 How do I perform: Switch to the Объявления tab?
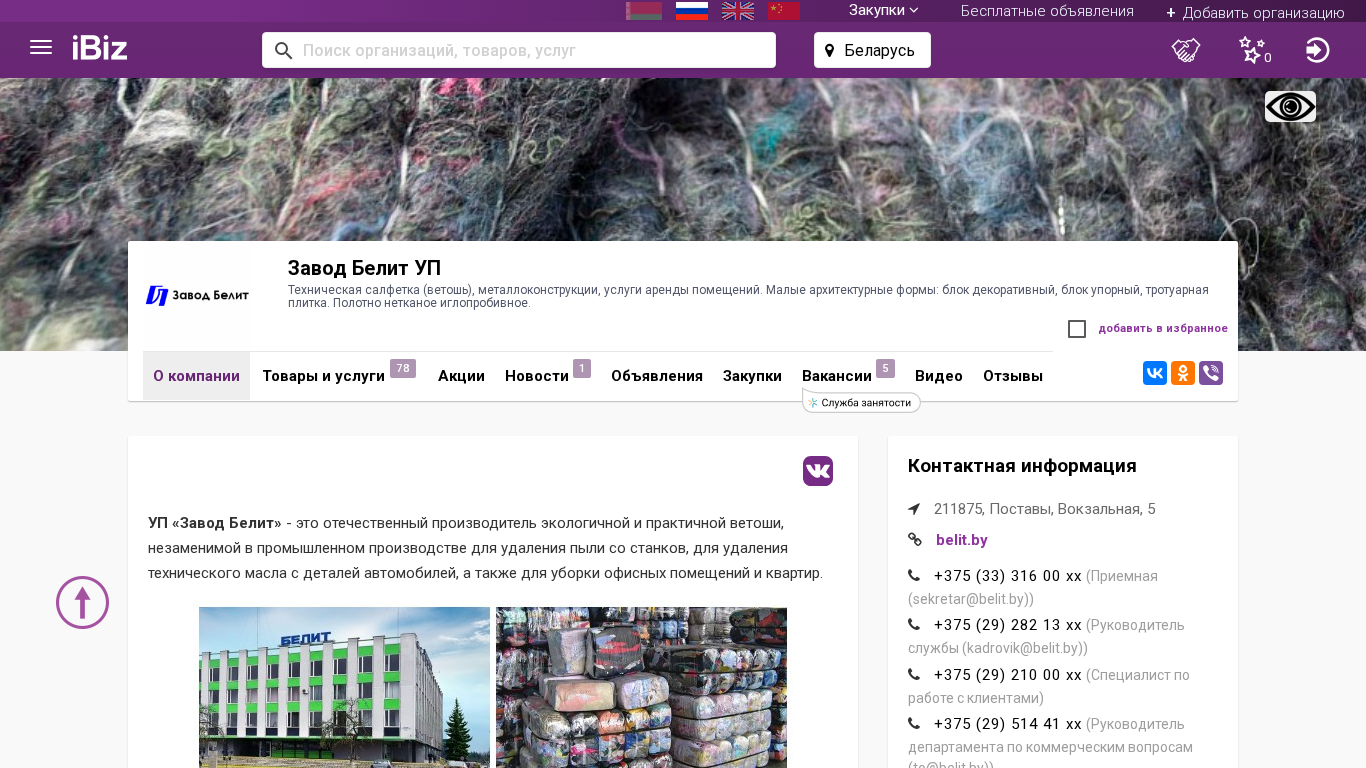(x=657, y=376)
